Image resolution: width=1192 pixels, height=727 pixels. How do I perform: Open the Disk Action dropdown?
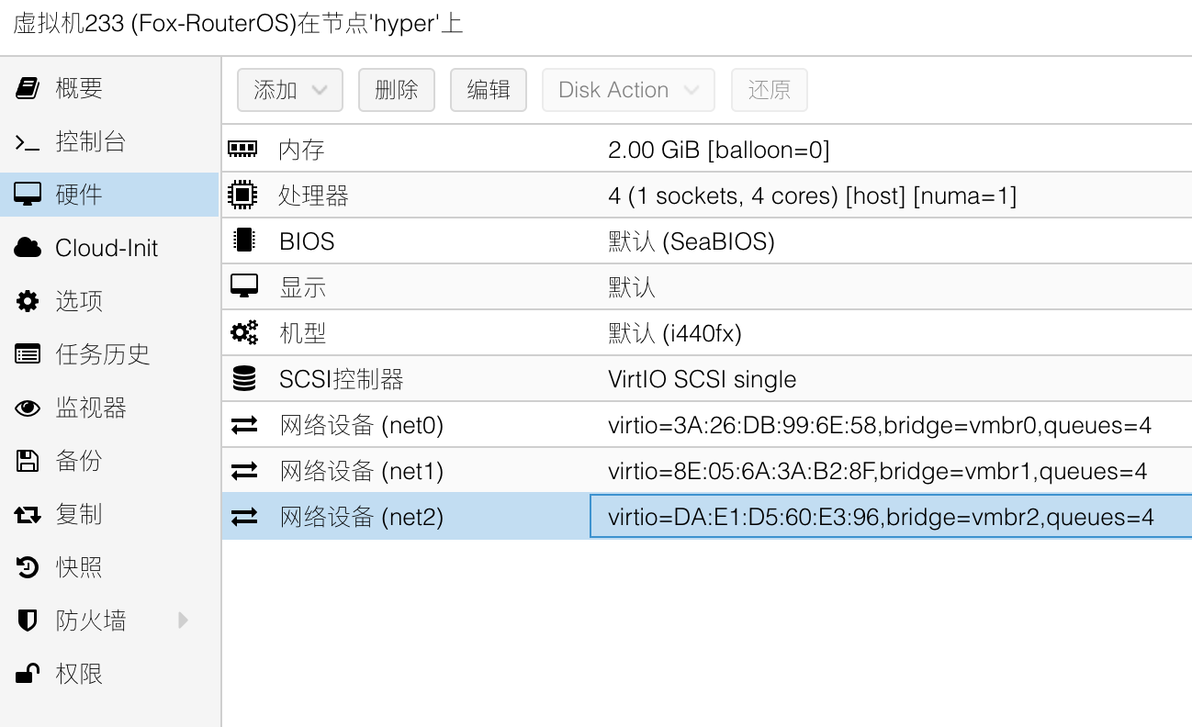click(628, 90)
